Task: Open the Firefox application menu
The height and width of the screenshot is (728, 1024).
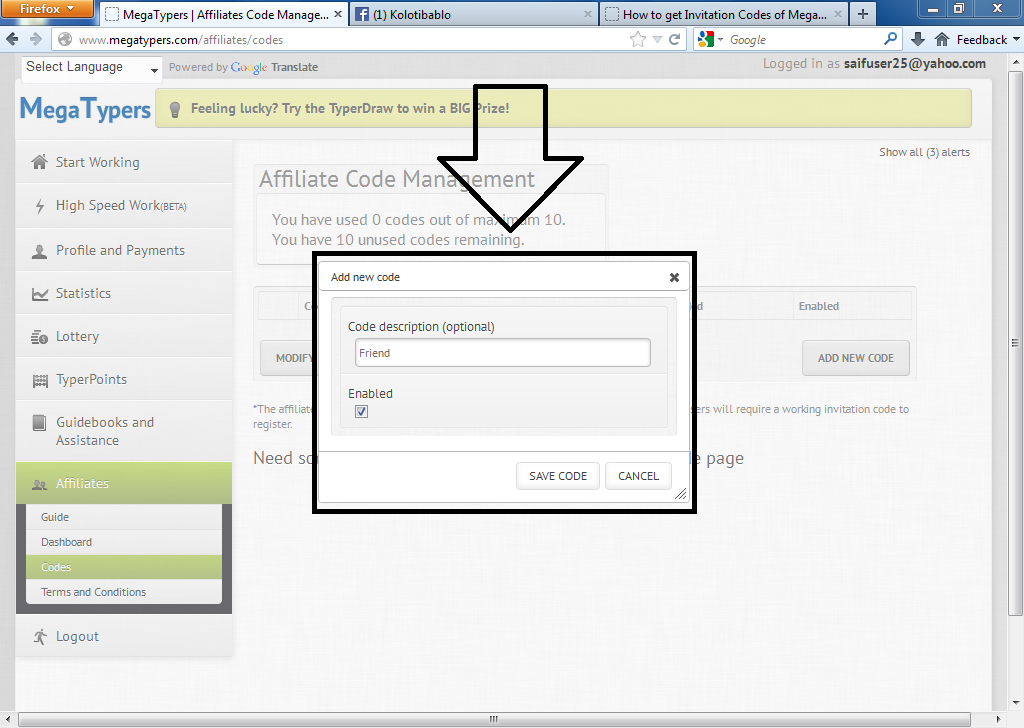Action: [48, 9]
